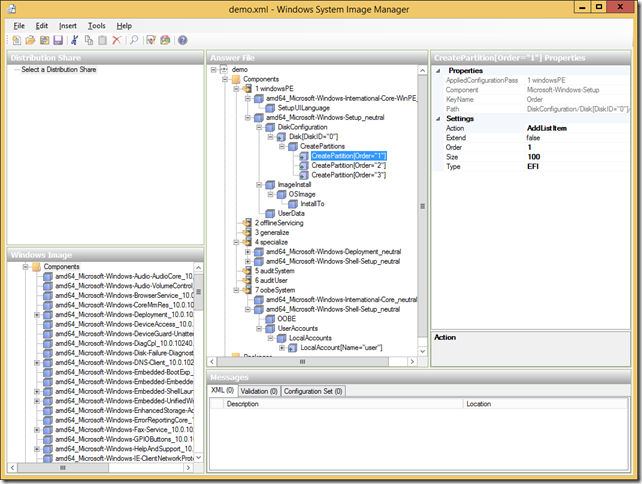This screenshot has width=642, height=484.
Task: Click the Components folder icon in Answer File
Action: pos(236,79)
